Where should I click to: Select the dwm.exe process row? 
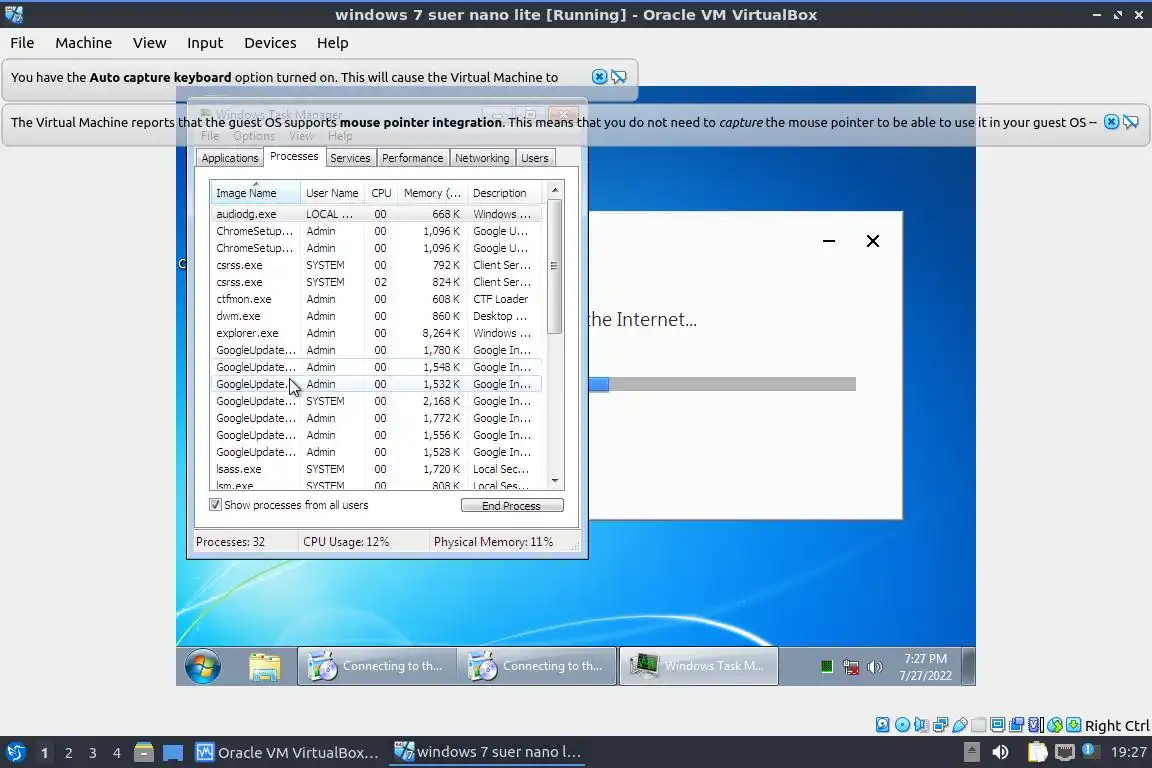pyautogui.click(x=376, y=316)
